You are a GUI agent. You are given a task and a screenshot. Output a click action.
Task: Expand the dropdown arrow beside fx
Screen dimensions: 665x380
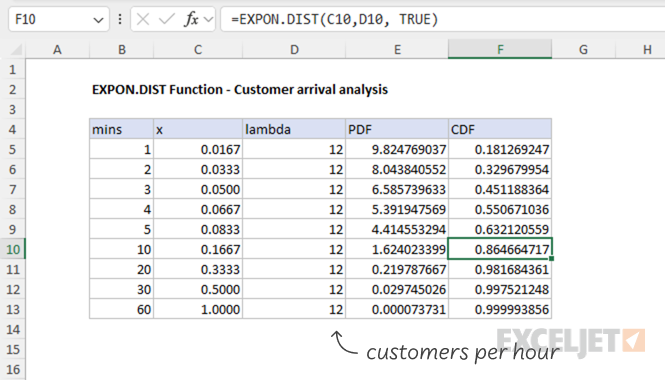coord(208,20)
